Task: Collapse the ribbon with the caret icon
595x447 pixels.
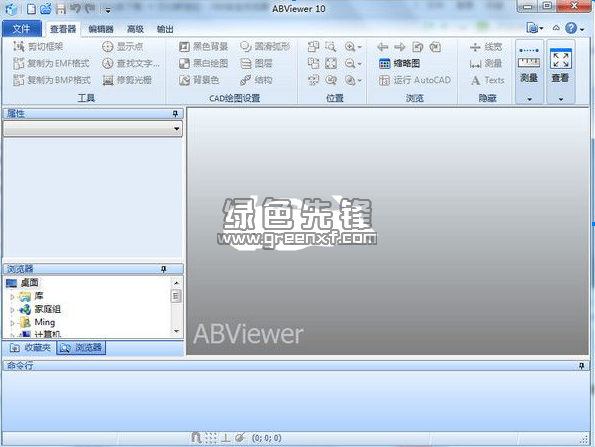Action: [x=556, y=28]
